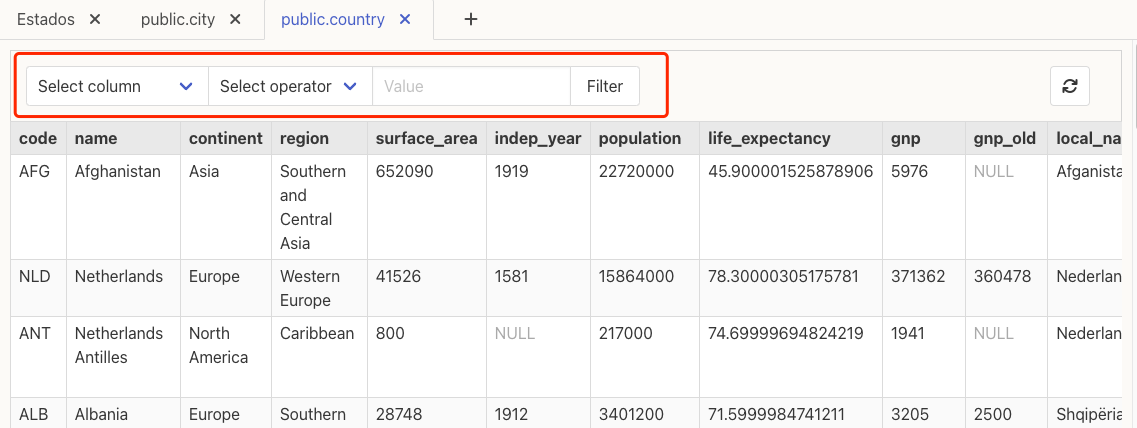Select the ANT code cell
The height and width of the screenshot is (428, 1137).
pyautogui.click(x=38, y=357)
